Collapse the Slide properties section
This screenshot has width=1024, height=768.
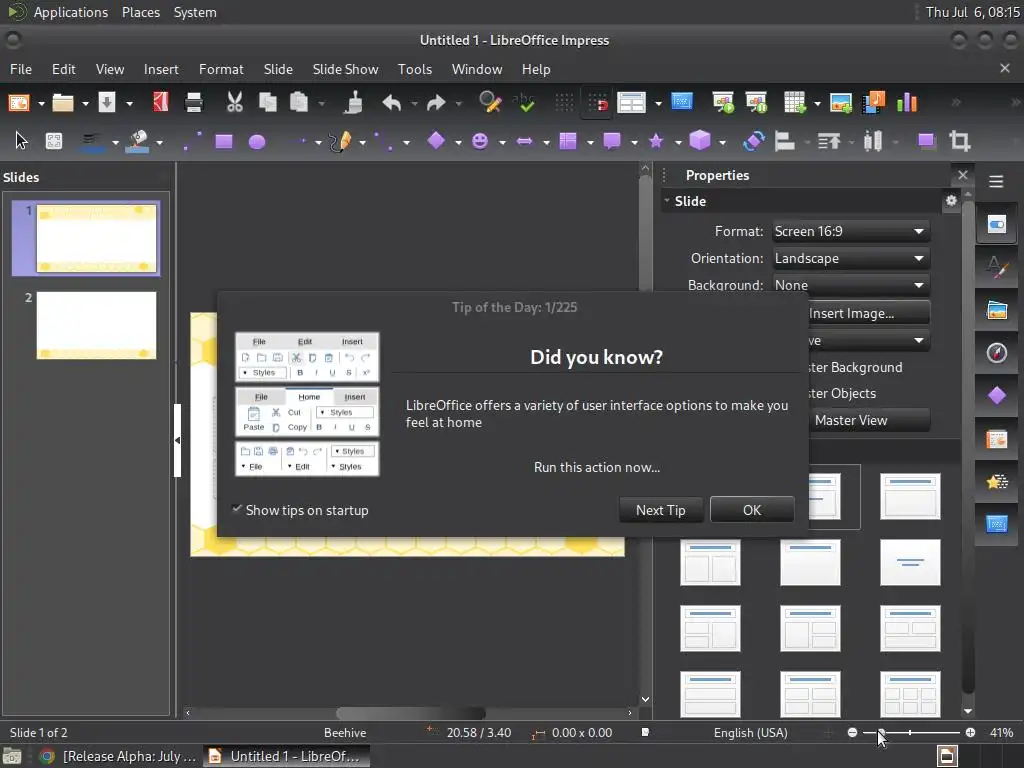pyautogui.click(x=667, y=200)
